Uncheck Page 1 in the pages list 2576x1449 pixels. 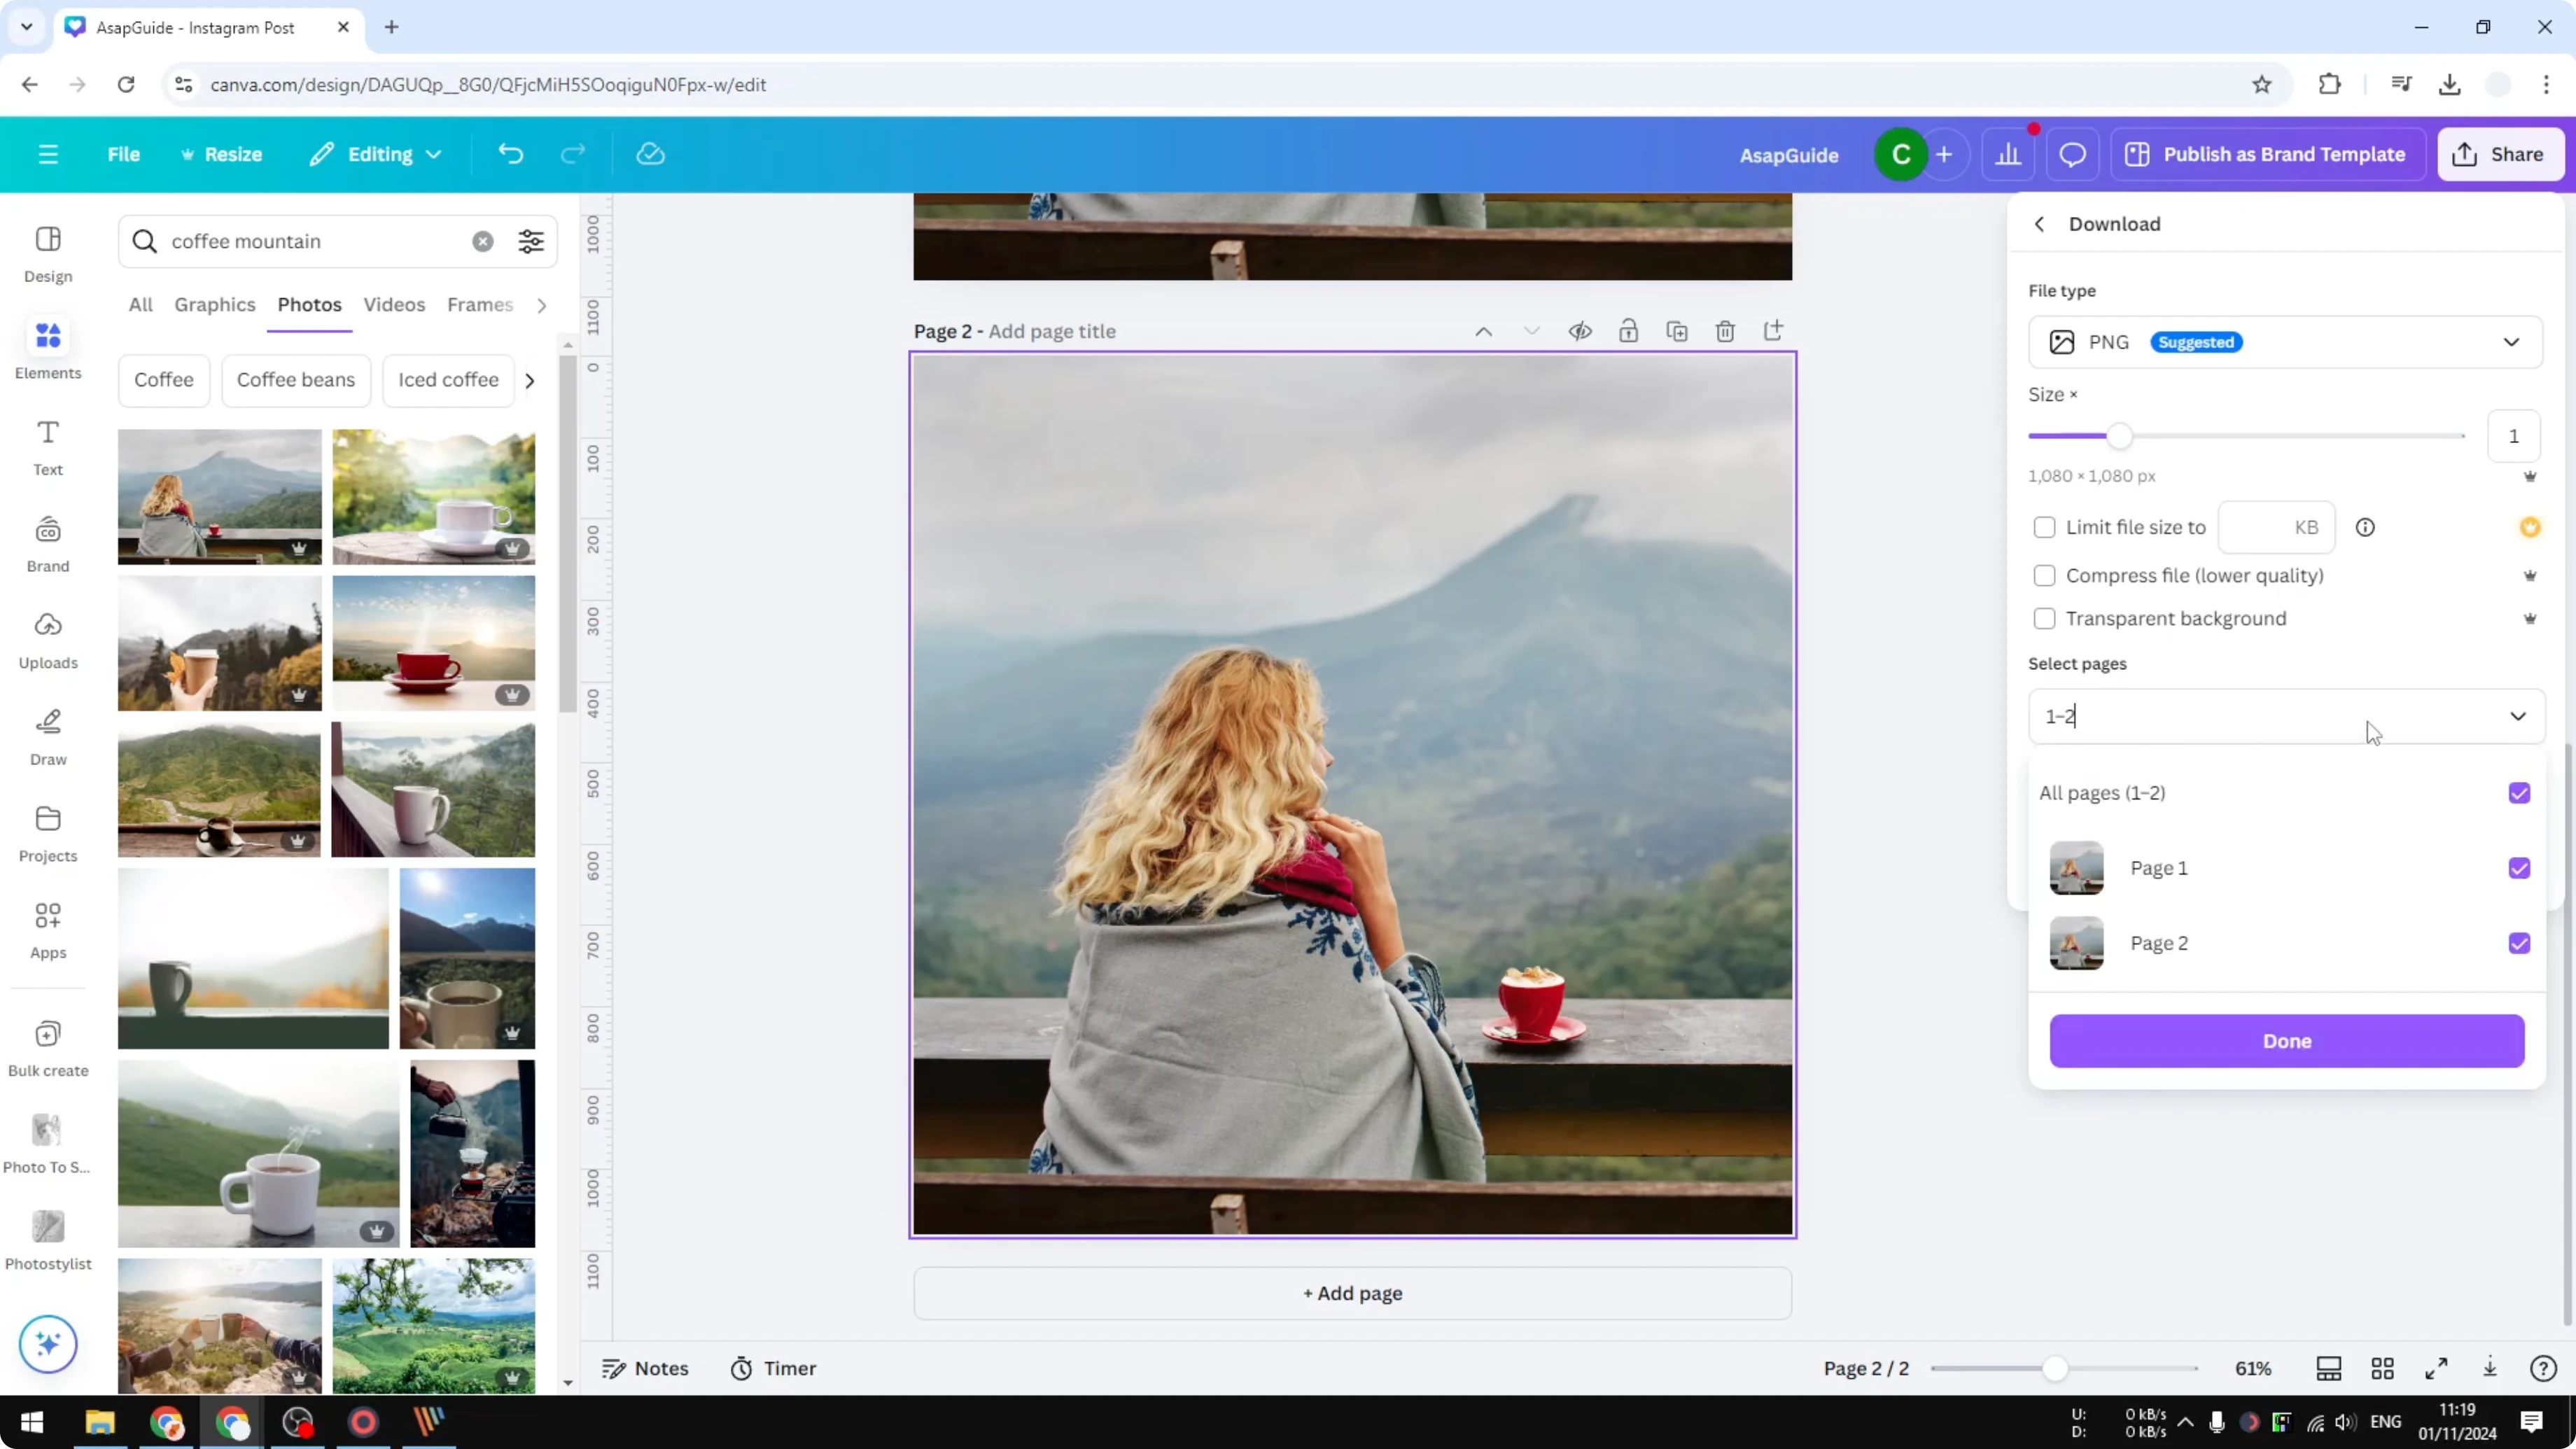tap(2519, 868)
